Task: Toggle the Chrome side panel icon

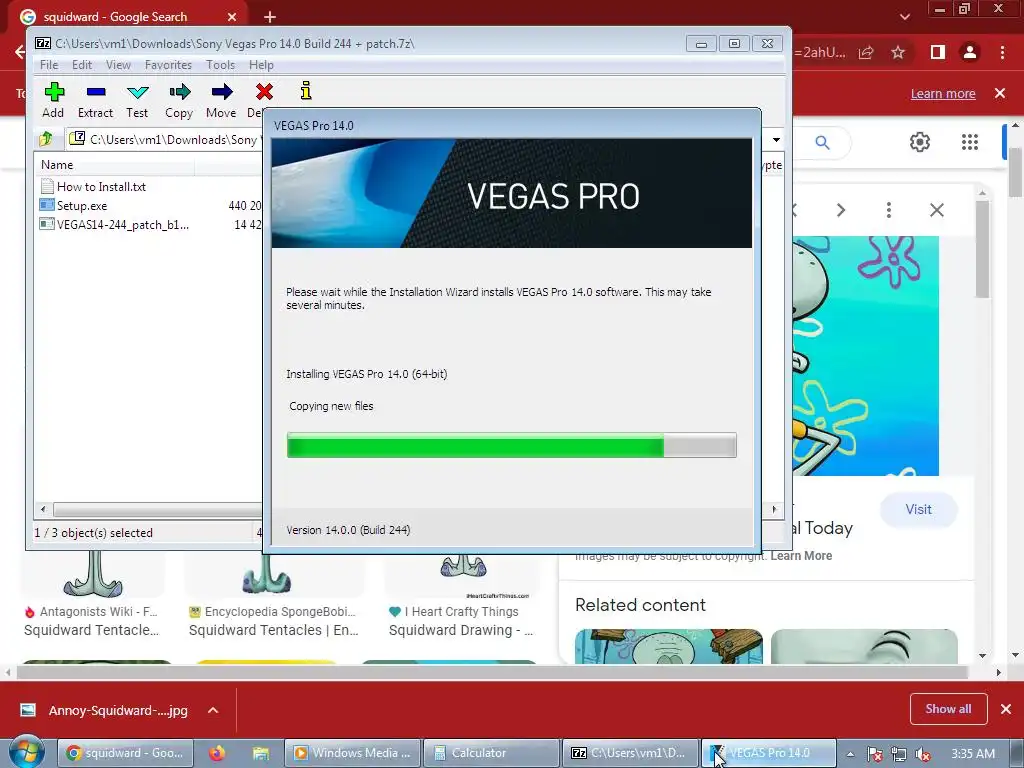Action: [x=938, y=52]
